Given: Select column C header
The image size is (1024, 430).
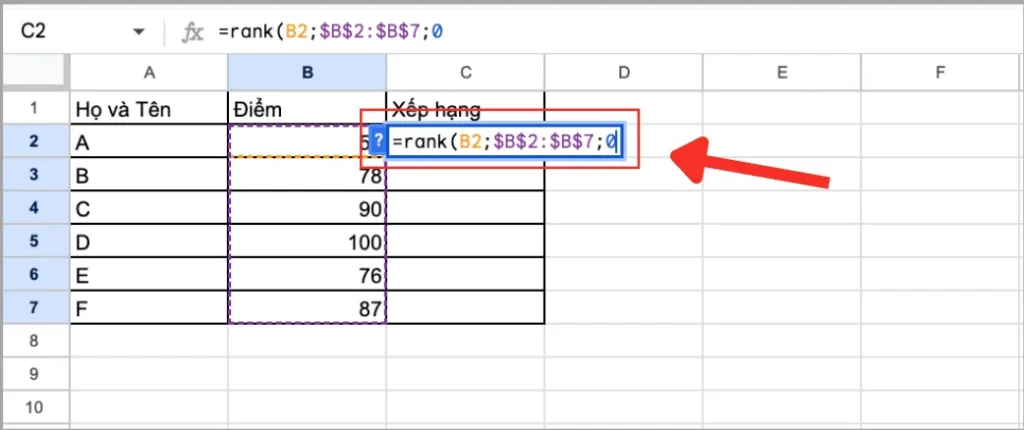Looking at the screenshot, I should tap(465, 73).
